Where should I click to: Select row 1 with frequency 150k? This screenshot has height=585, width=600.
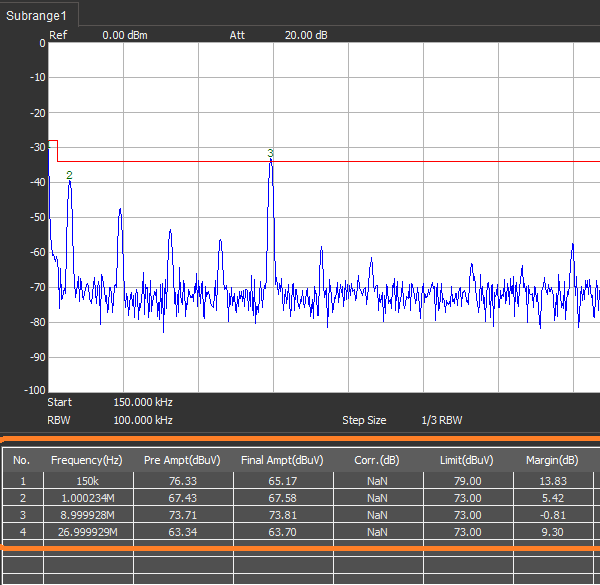(x=88, y=481)
